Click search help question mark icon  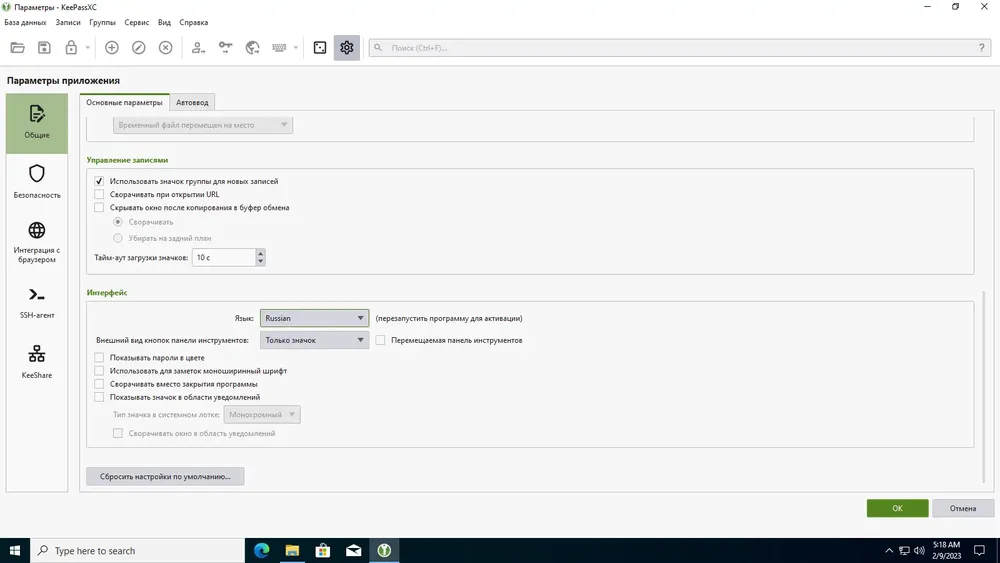pyautogui.click(x=982, y=48)
